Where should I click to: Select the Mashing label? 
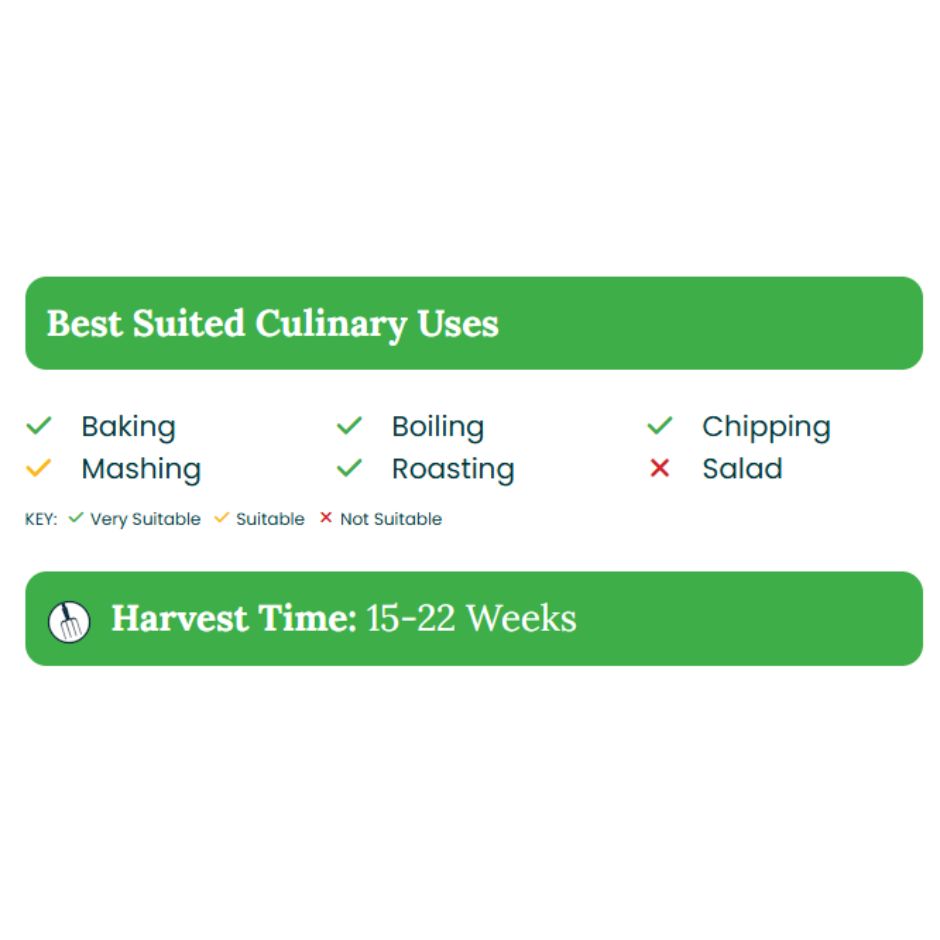(141, 469)
